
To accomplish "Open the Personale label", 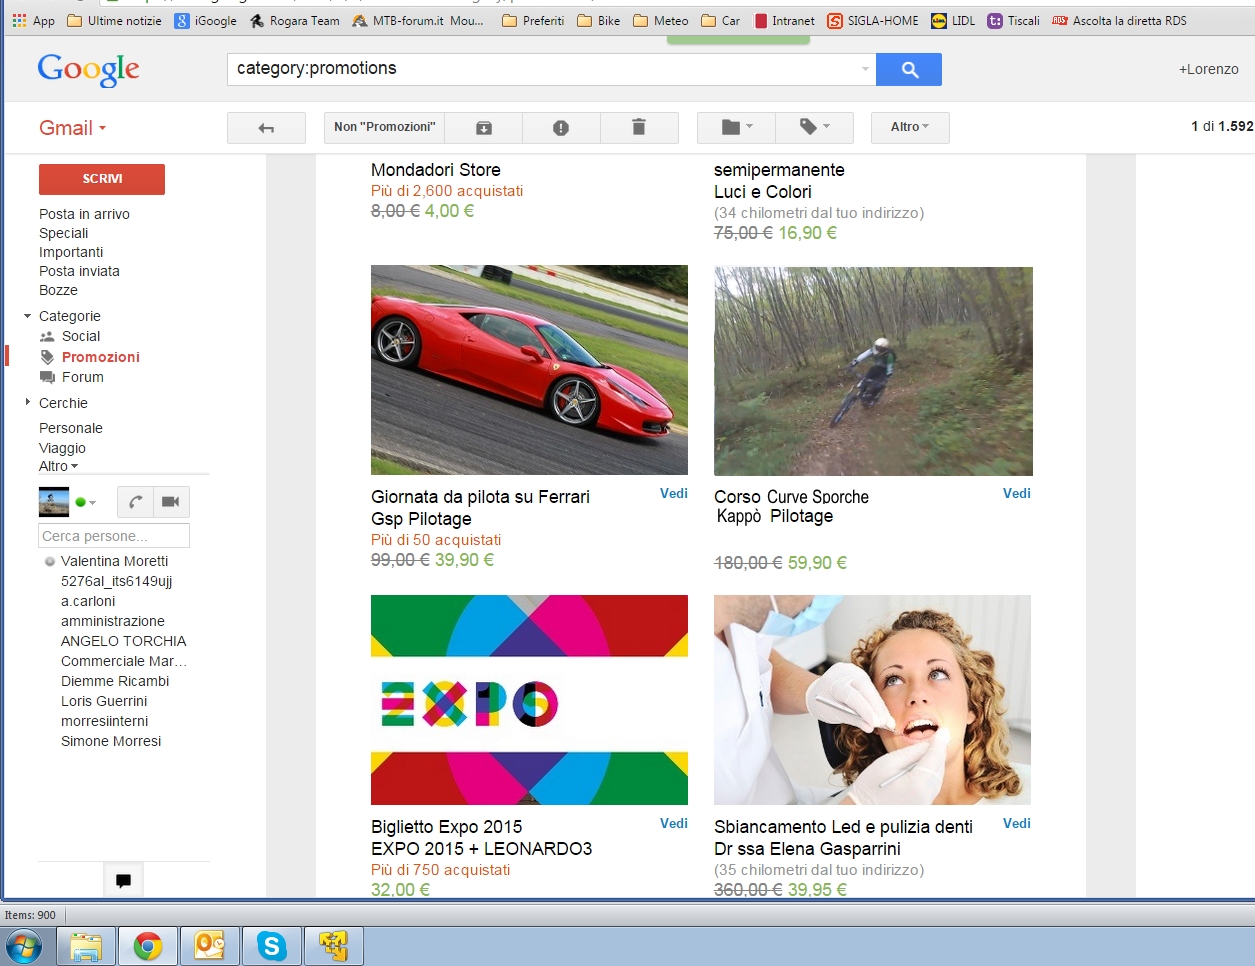I will click(x=70, y=428).
